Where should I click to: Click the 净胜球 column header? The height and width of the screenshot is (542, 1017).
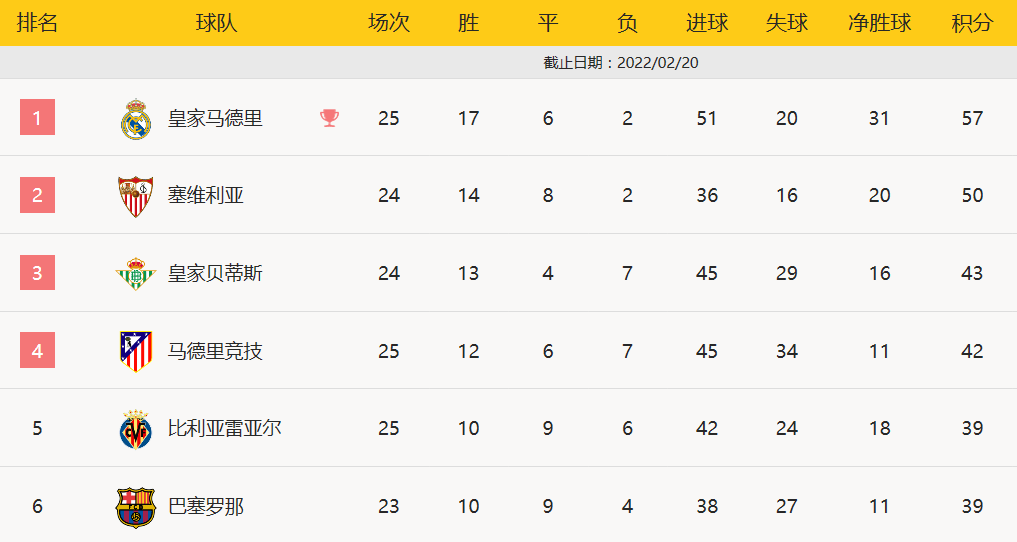879,23
